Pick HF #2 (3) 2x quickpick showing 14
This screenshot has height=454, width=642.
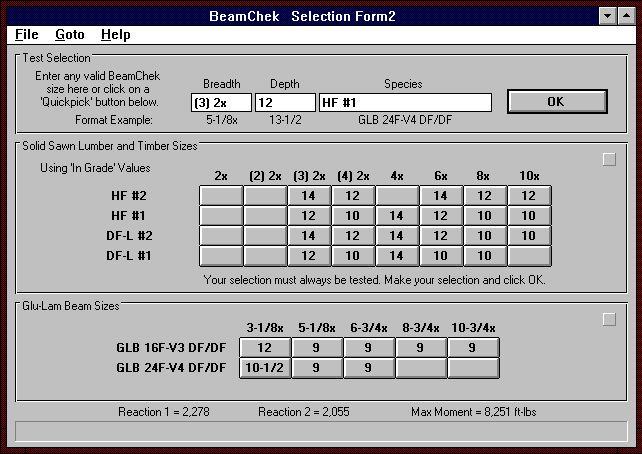pyautogui.click(x=309, y=195)
